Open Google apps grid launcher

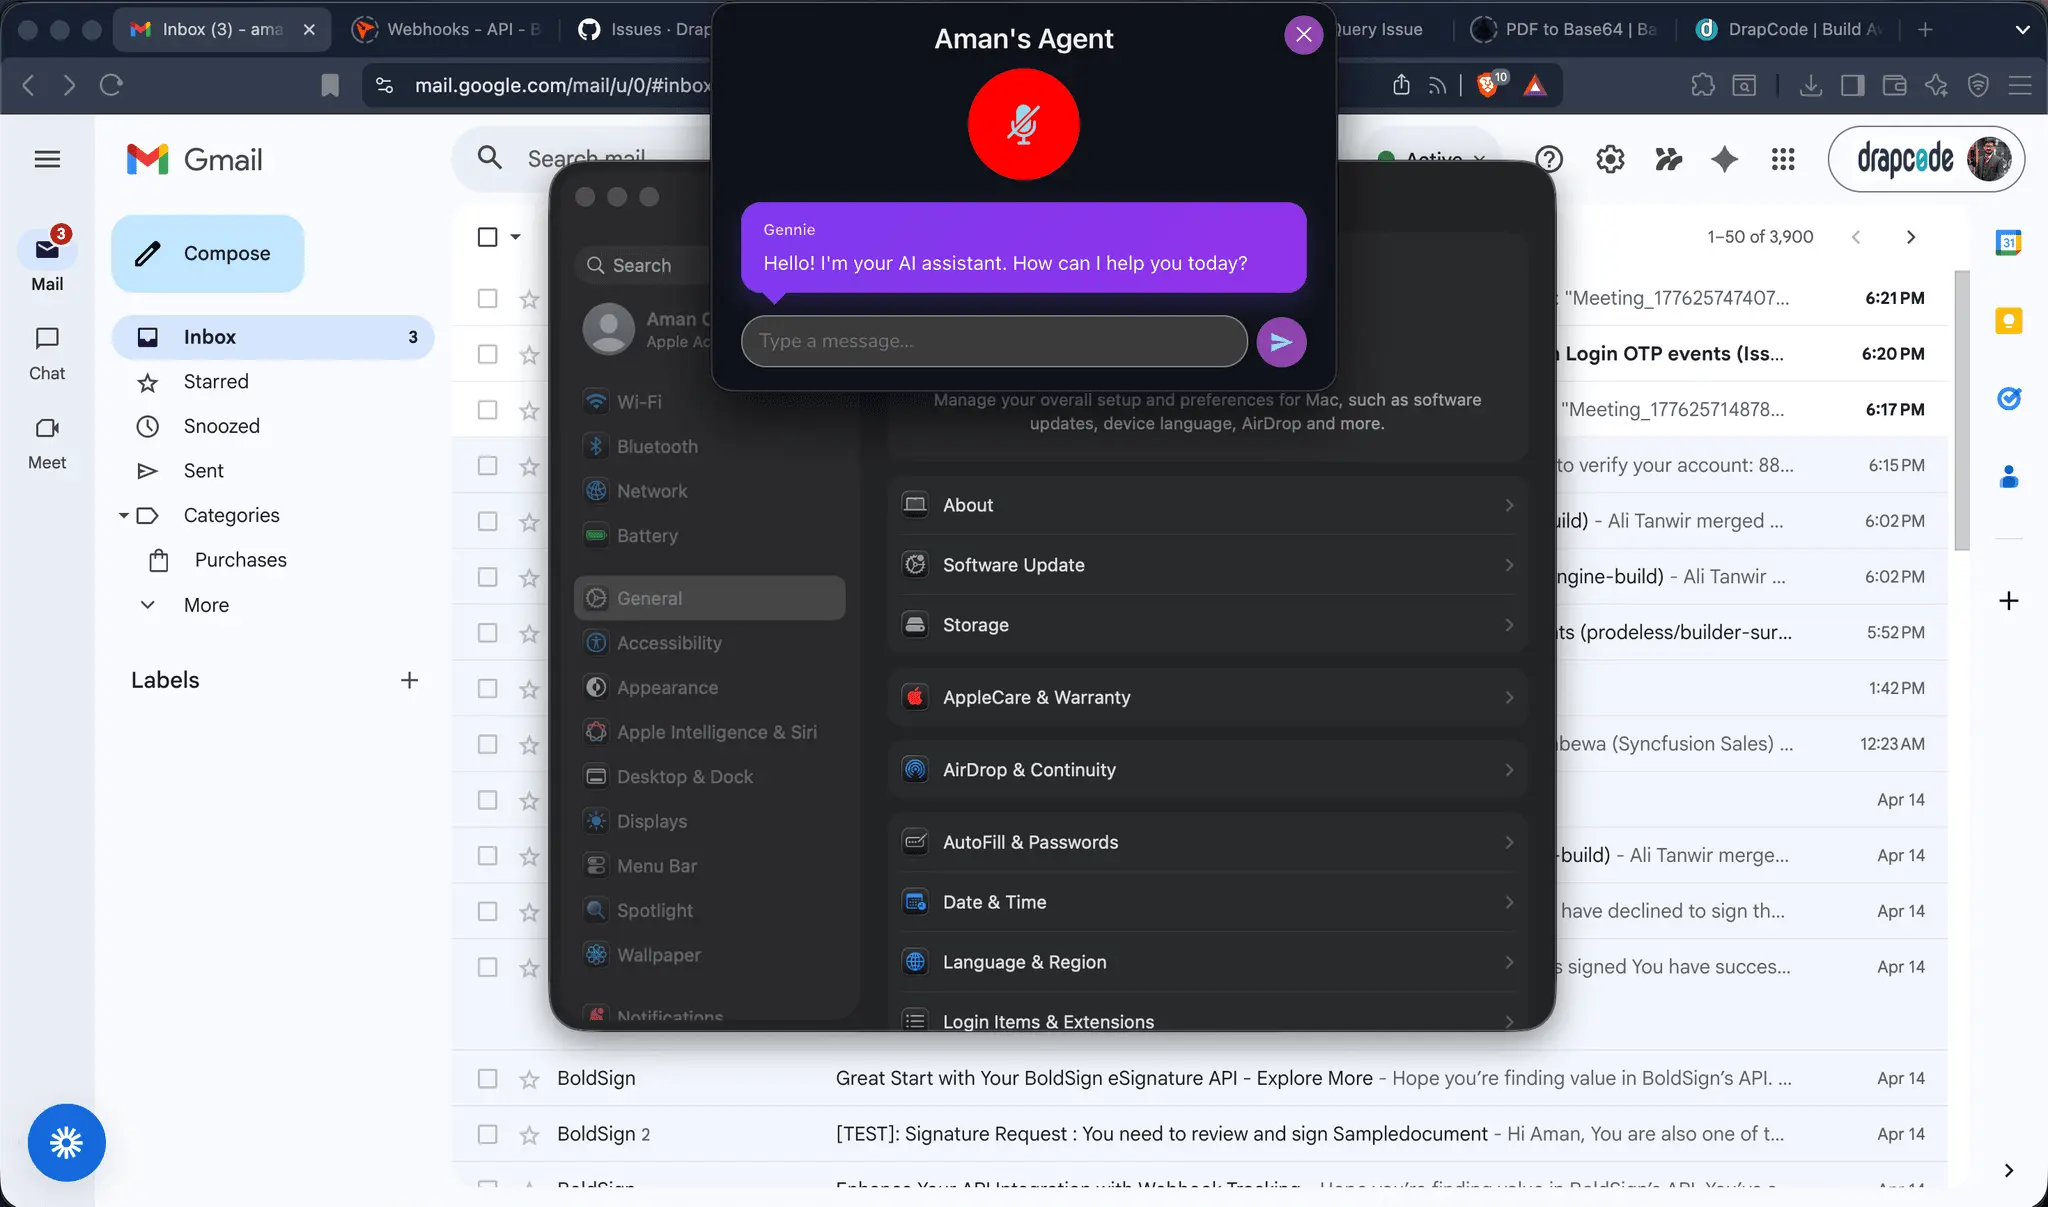[1783, 159]
